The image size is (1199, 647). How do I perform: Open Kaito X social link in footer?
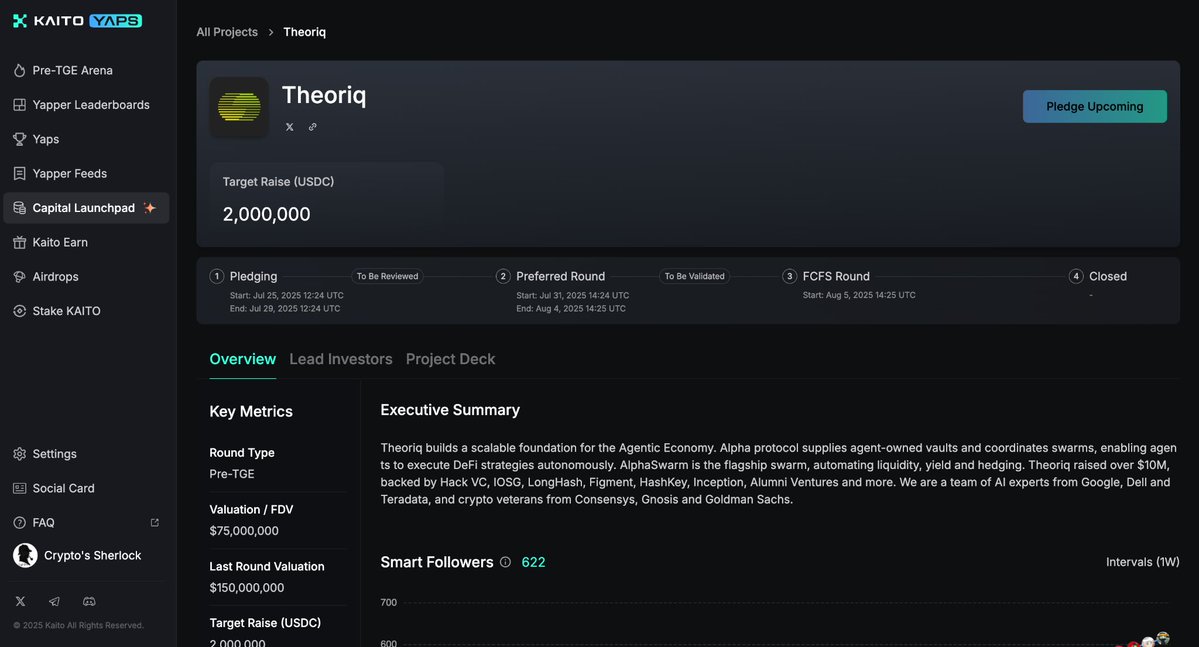pos(20,602)
